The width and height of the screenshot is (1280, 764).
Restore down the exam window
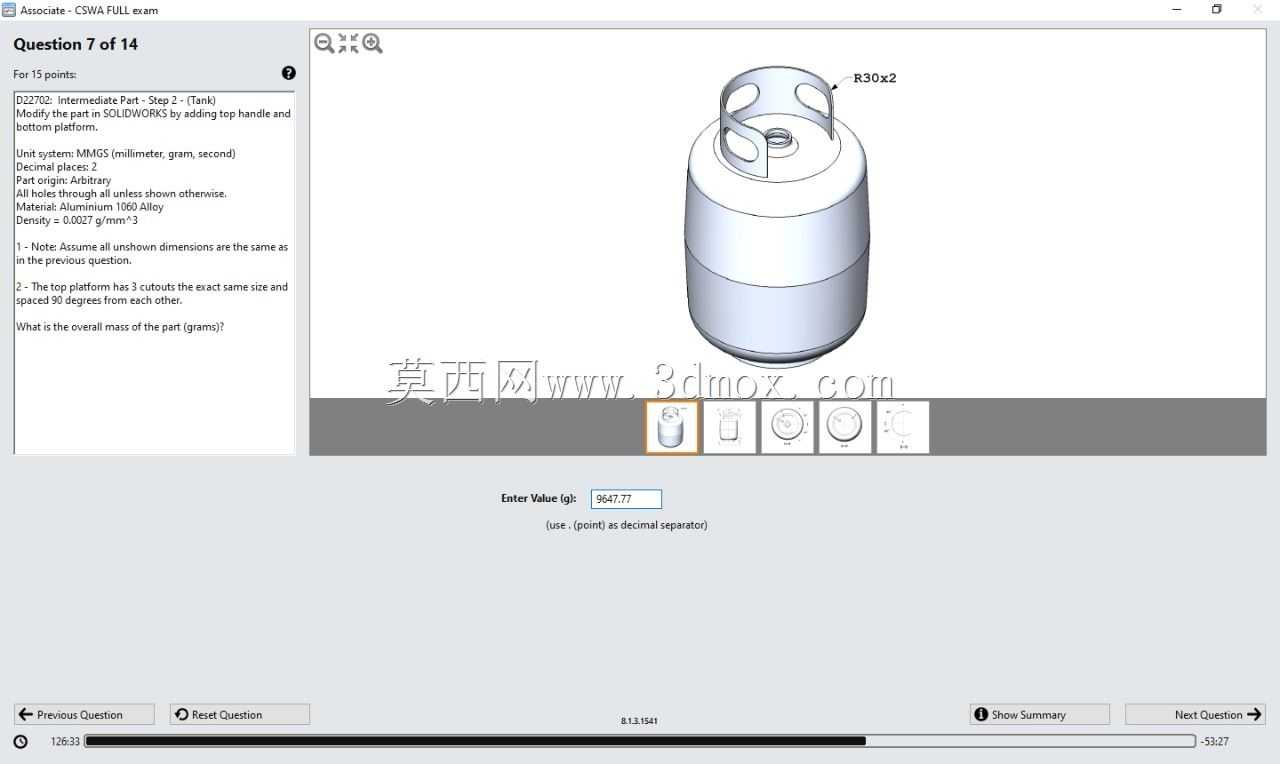[x=1217, y=10]
